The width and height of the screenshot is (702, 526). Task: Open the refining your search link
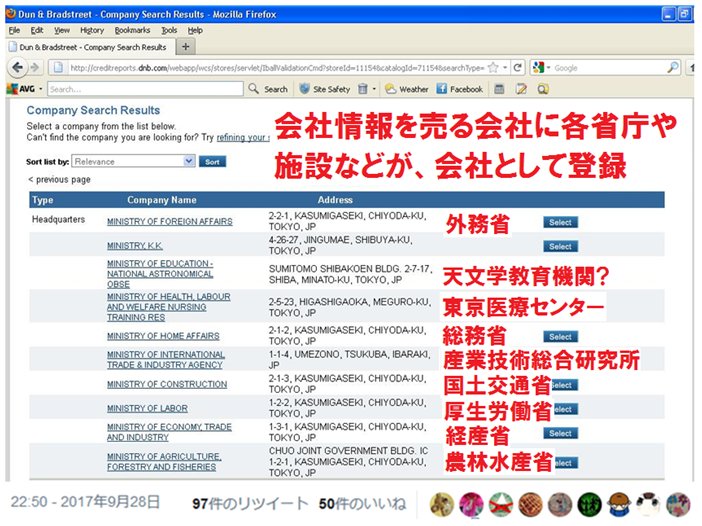pos(243,137)
